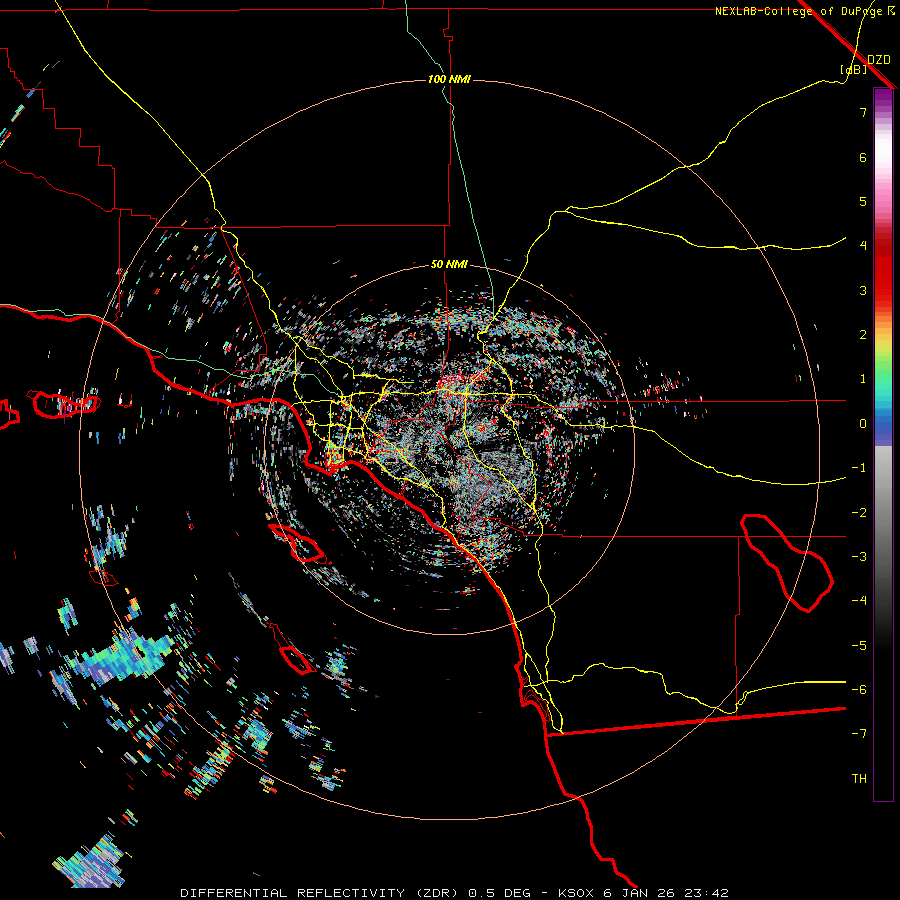Click the "-1" tick label on color scale

click(x=859, y=468)
